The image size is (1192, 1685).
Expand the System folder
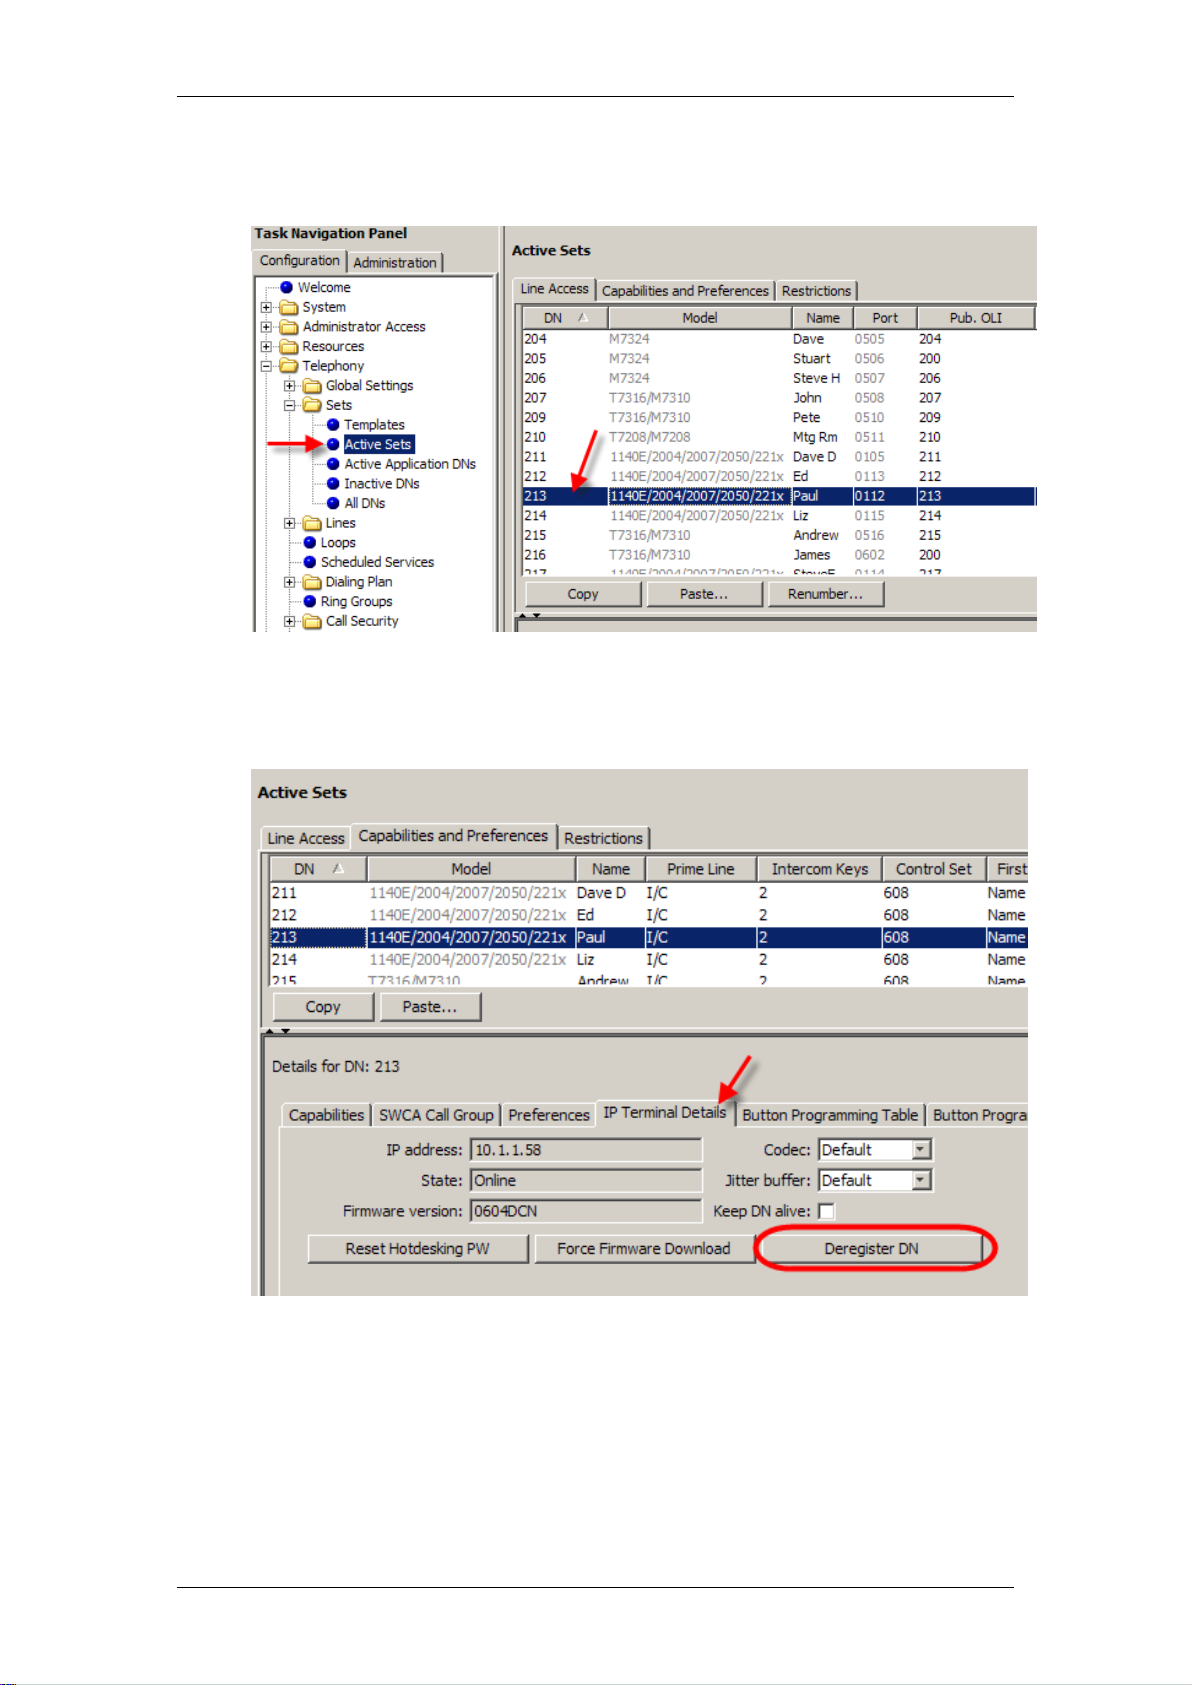point(266,307)
